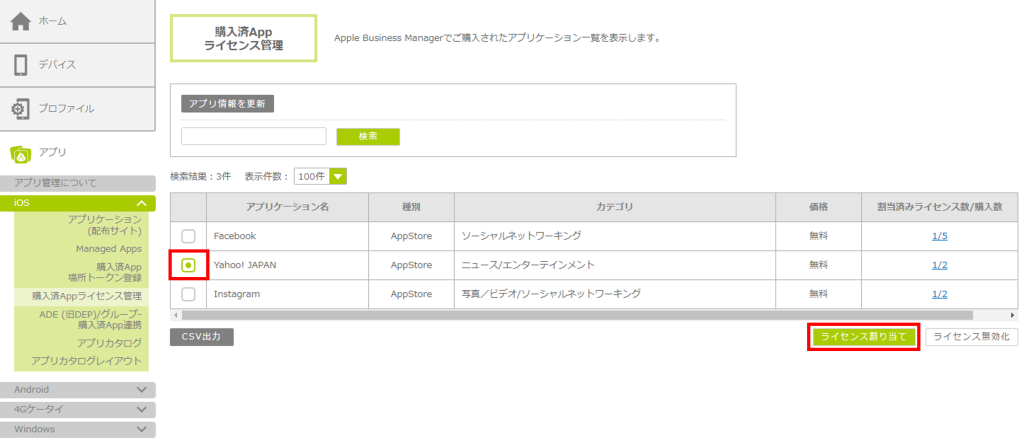Click the CSV出力 button
Image resolution: width=1024 pixels, height=445 pixels.
(x=202, y=337)
